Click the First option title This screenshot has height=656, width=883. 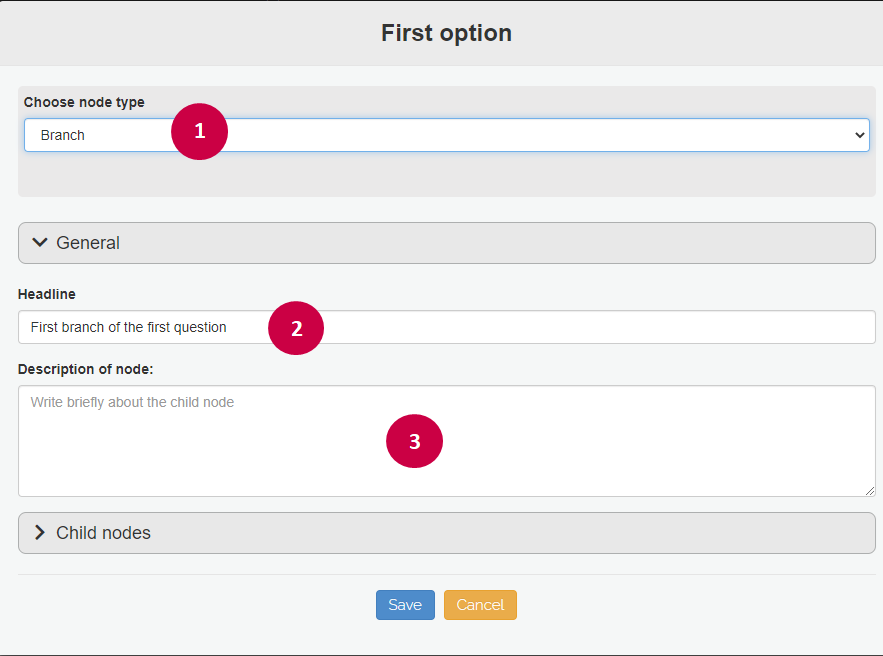pyautogui.click(x=447, y=33)
